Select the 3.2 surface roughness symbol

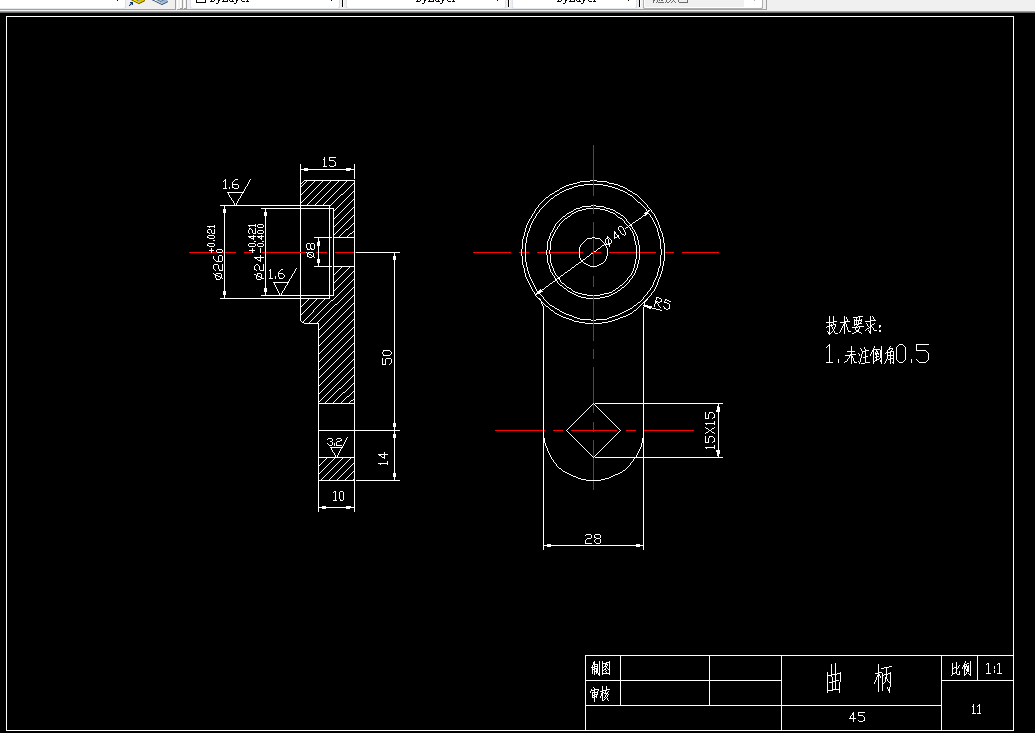coord(337,446)
